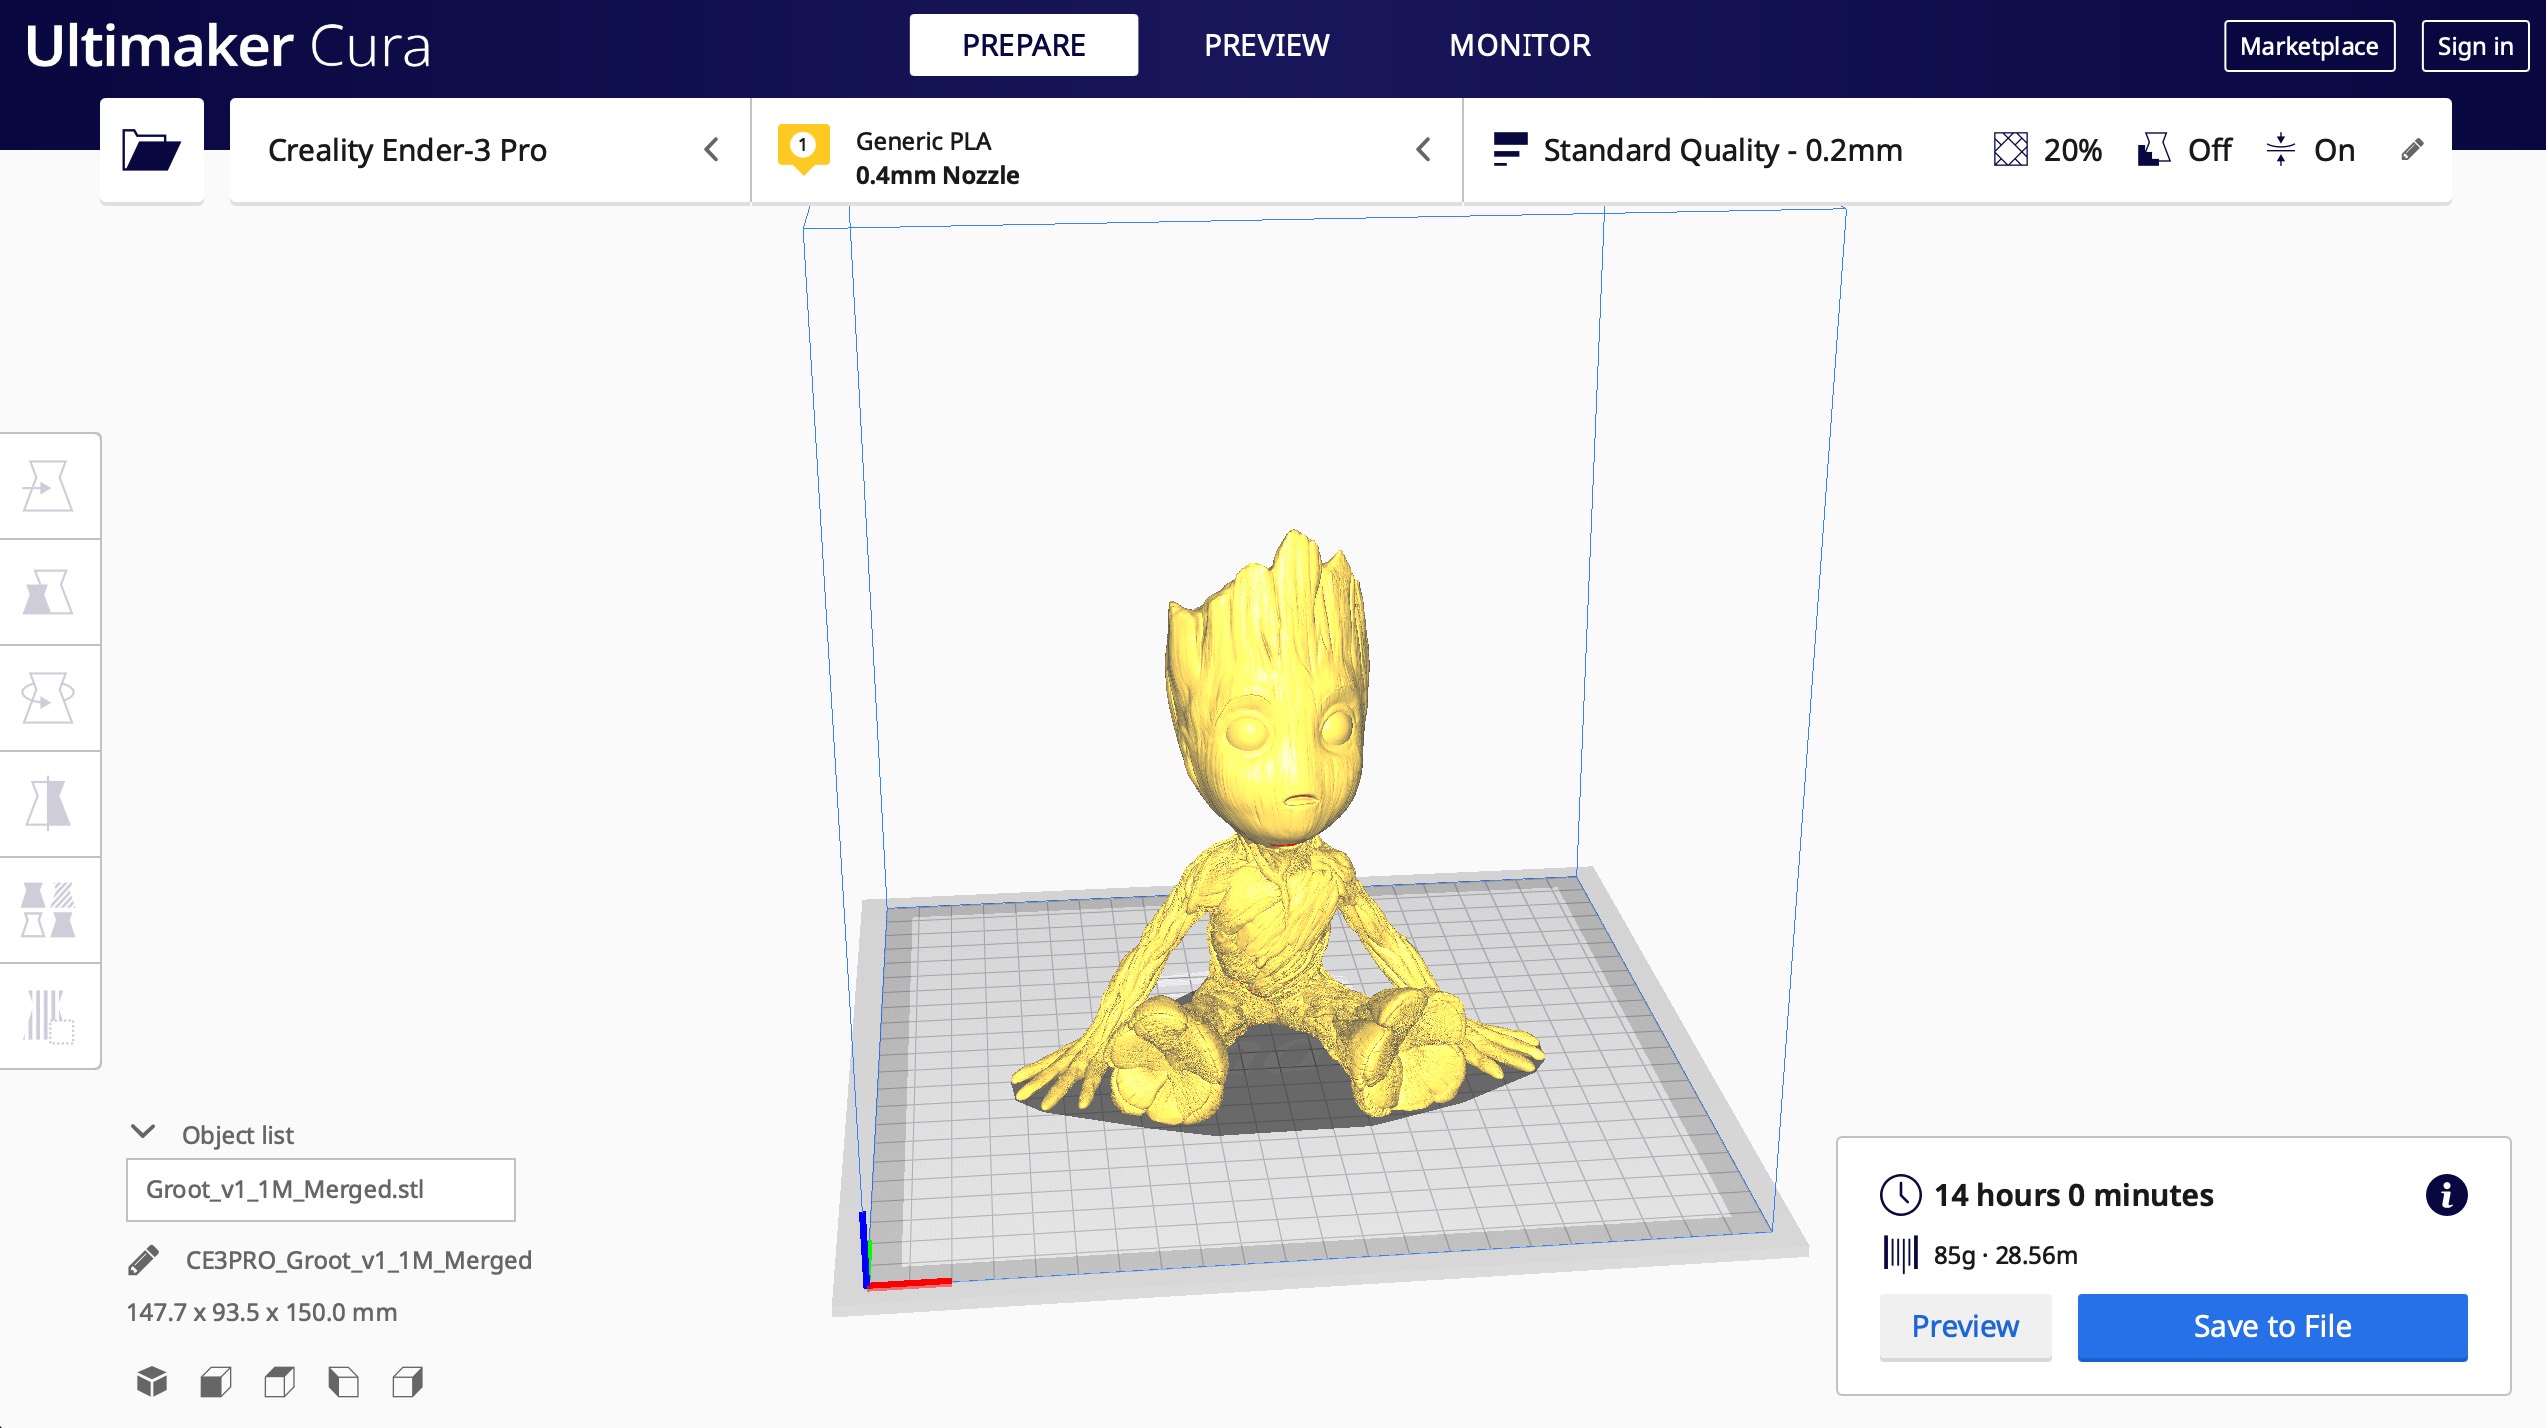Click the pencil/edit settings icon top right
The height and width of the screenshot is (1428, 2546).
coord(2413,150)
